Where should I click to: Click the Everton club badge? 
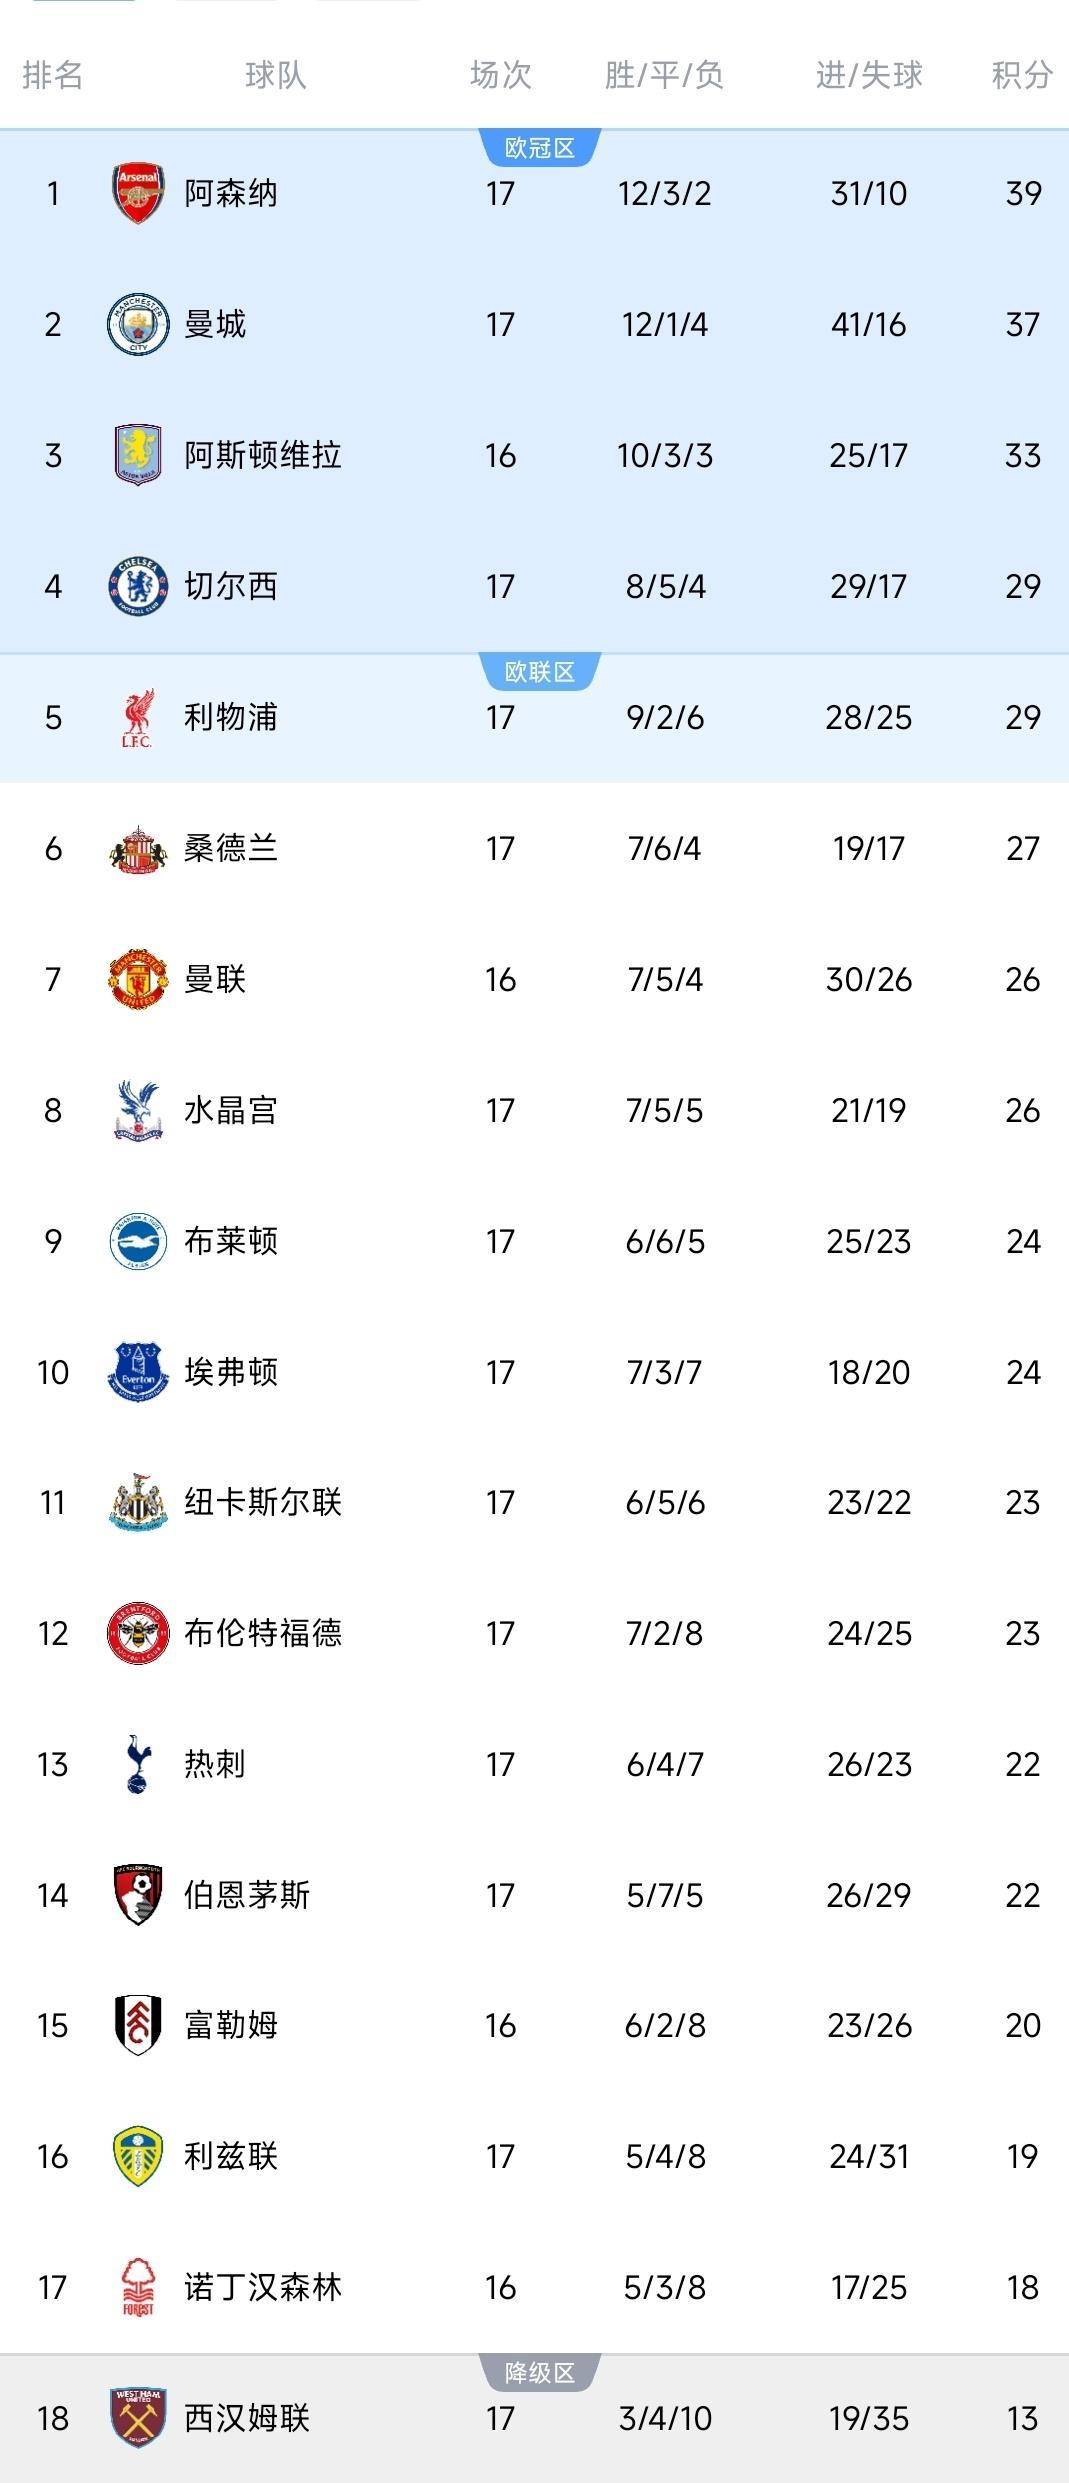137,1372
